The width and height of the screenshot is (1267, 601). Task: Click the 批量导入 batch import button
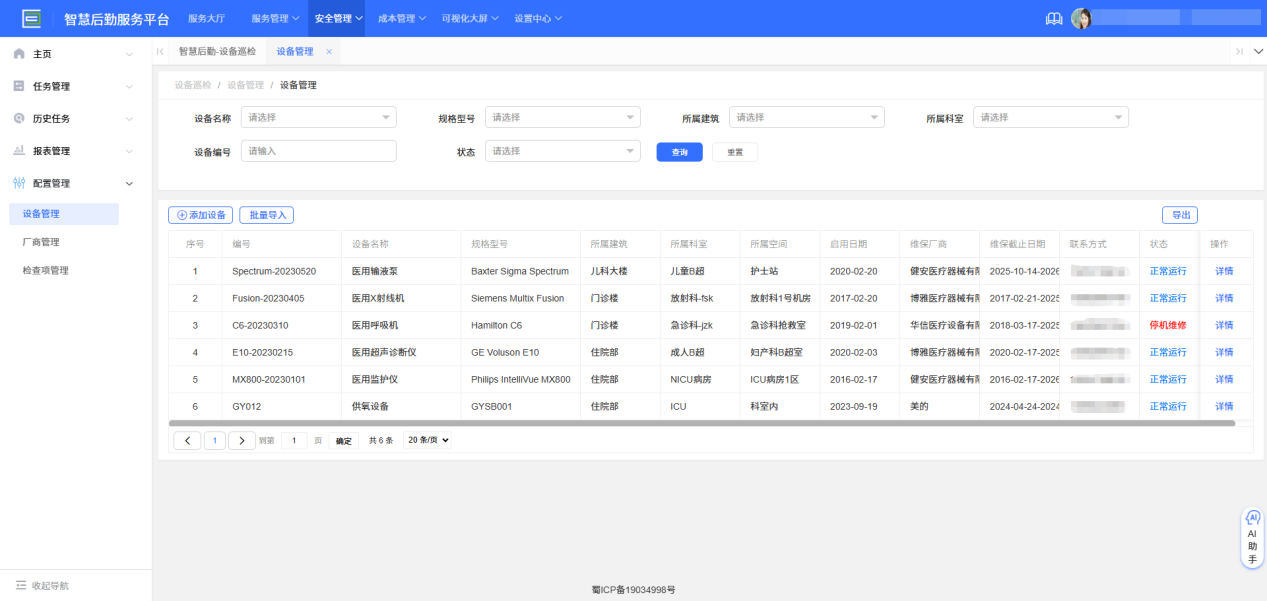tap(266, 214)
